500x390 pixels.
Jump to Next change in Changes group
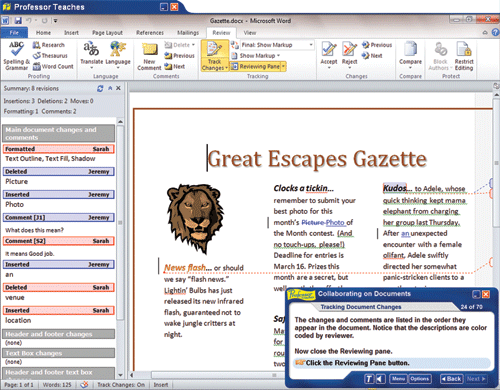point(372,56)
